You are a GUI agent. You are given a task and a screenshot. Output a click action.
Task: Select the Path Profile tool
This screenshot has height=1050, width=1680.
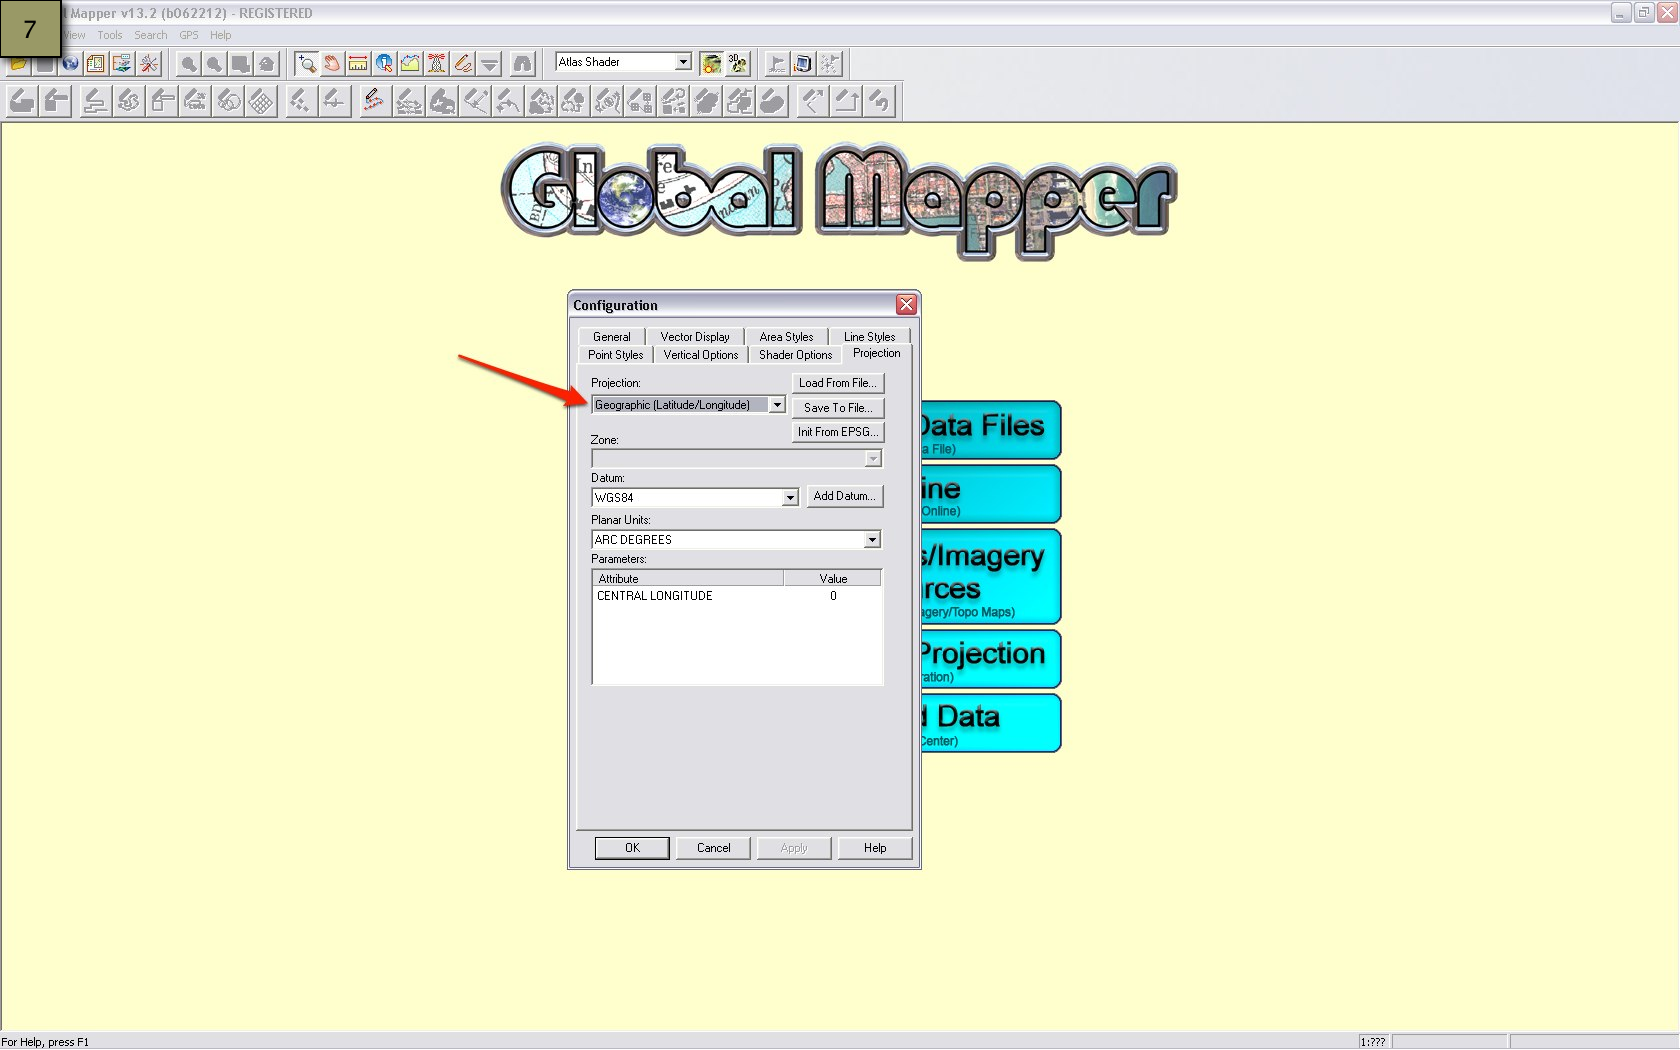tap(410, 63)
